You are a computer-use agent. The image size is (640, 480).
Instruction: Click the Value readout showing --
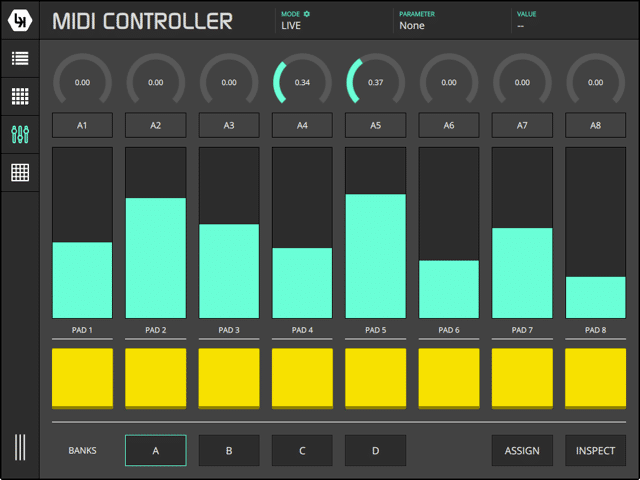tap(520, 26)
